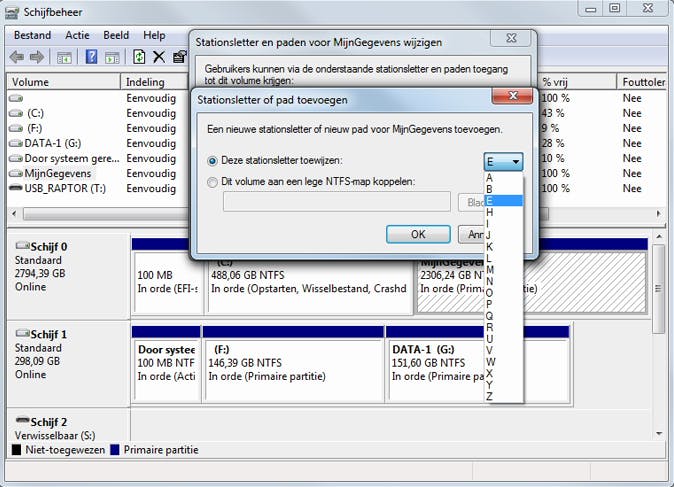Click 'Verwisselbaar (S:)' label of Schijf 2
Screen dimensions: 674x487
click(55, 435)
